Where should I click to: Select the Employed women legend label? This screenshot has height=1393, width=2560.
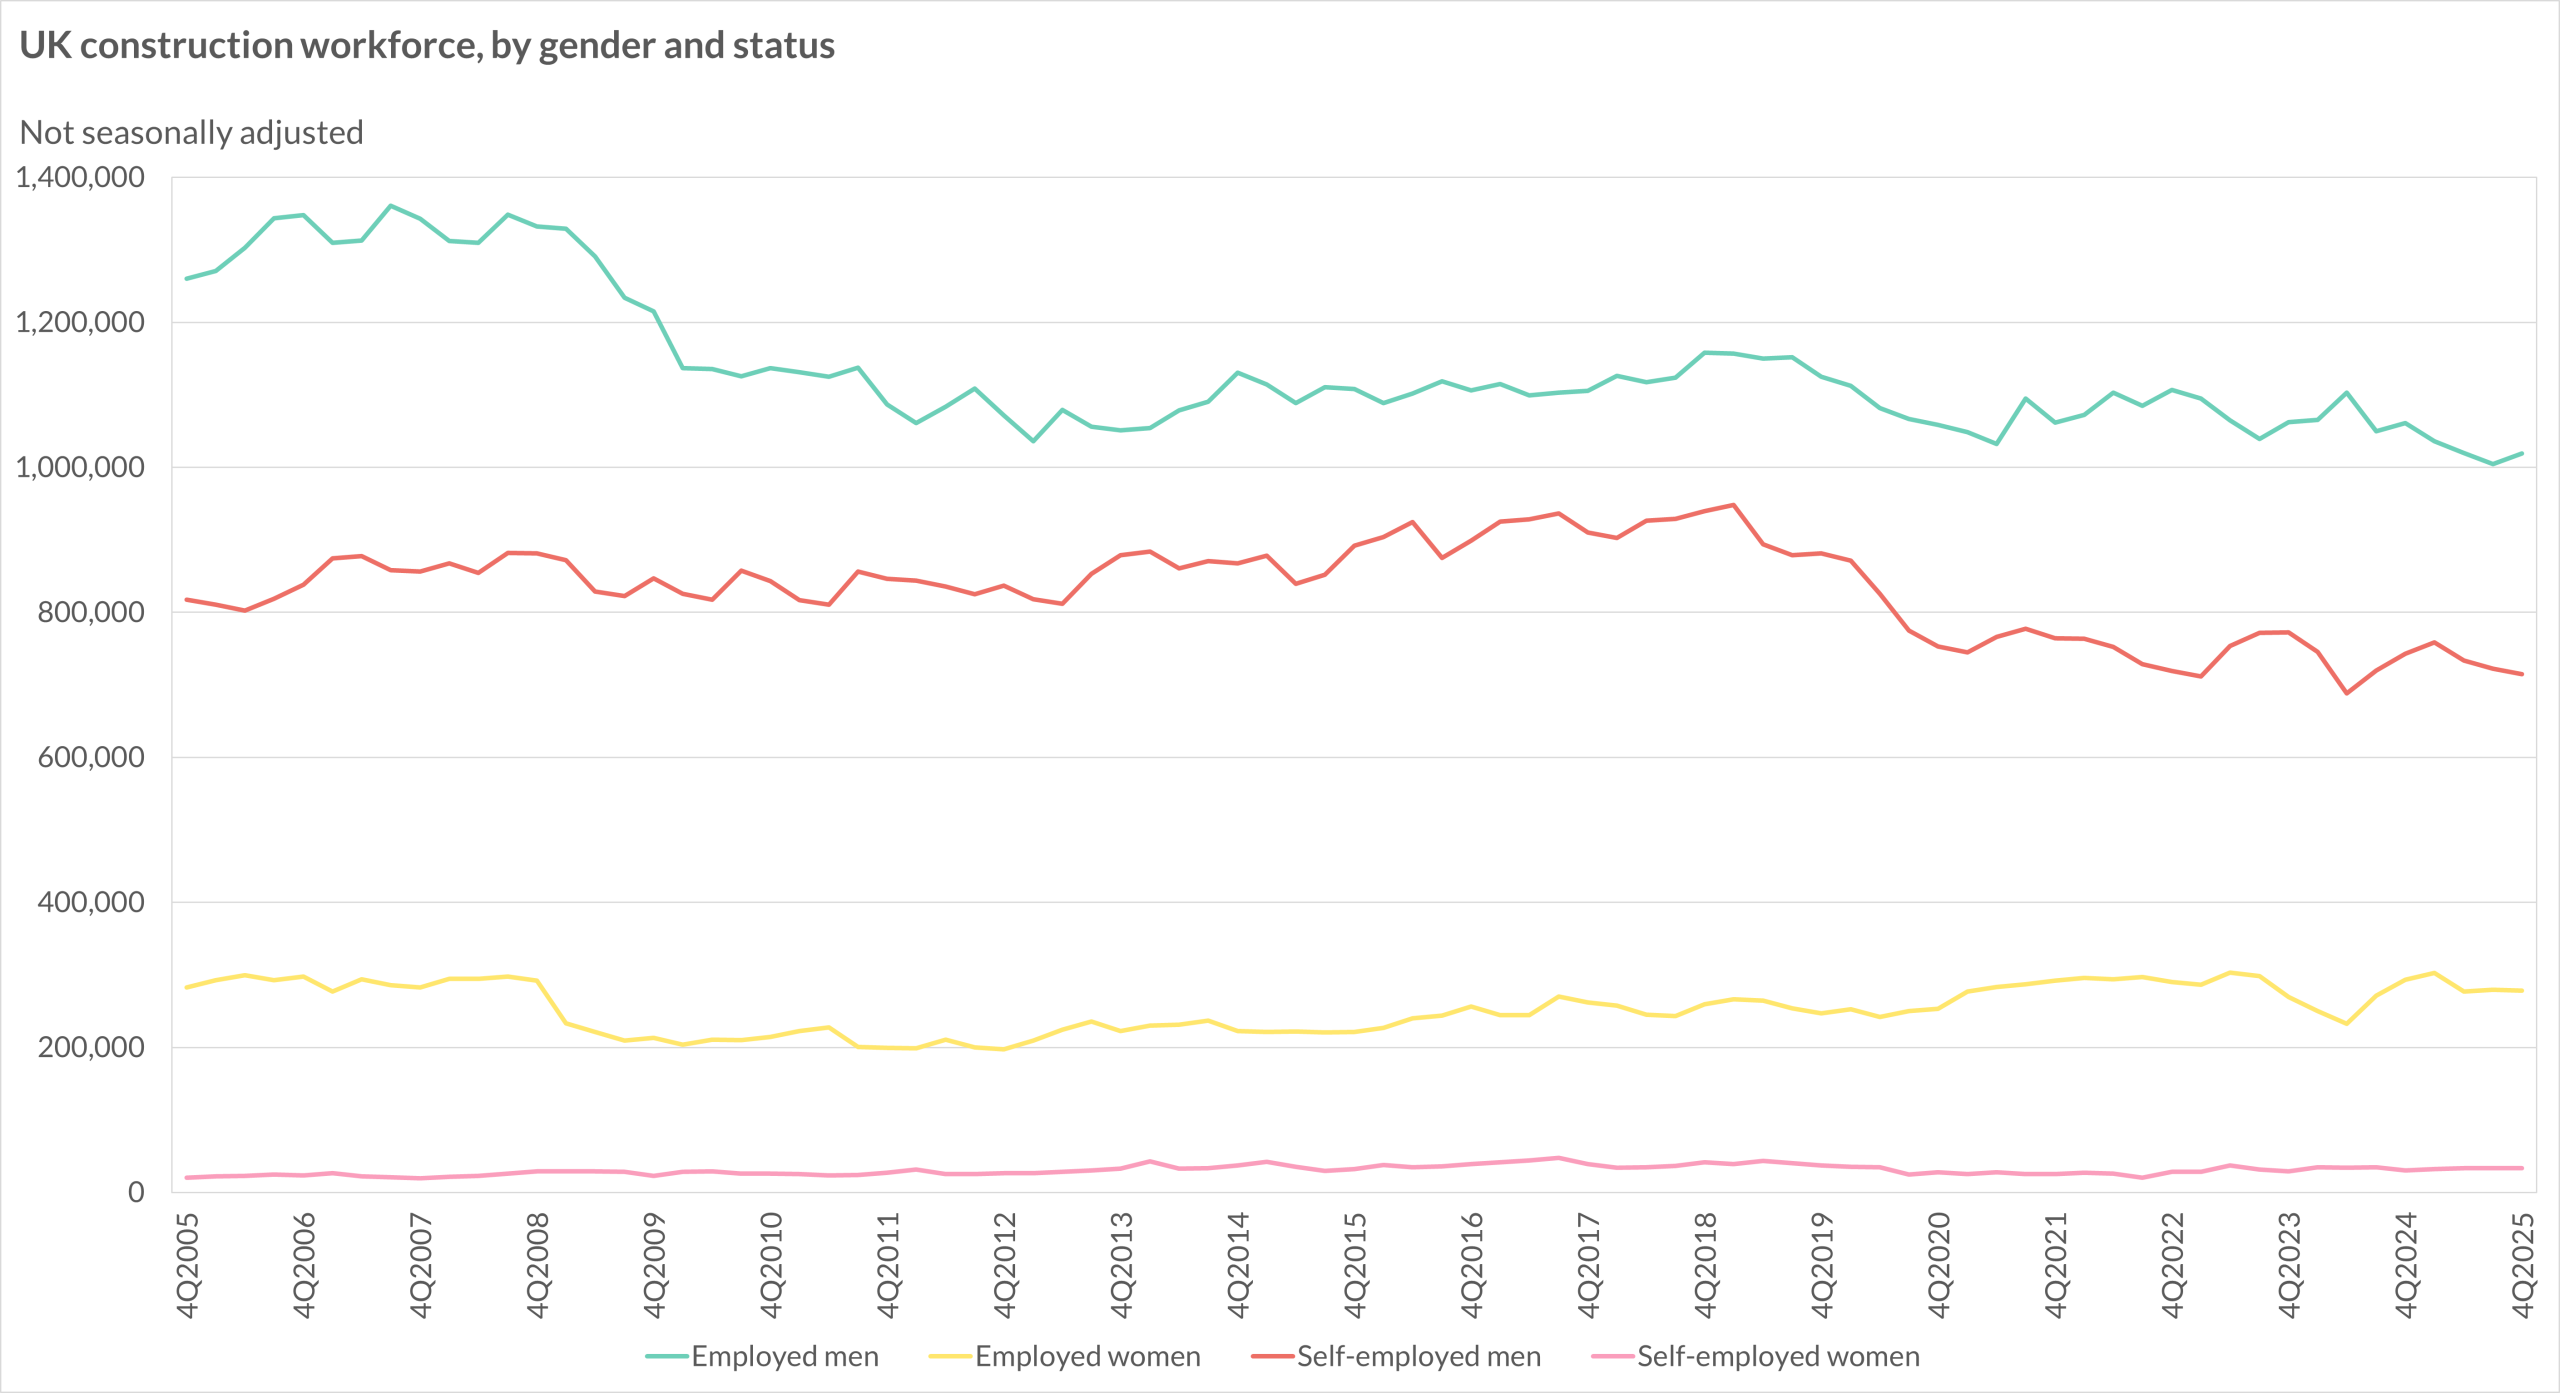1088,1356
